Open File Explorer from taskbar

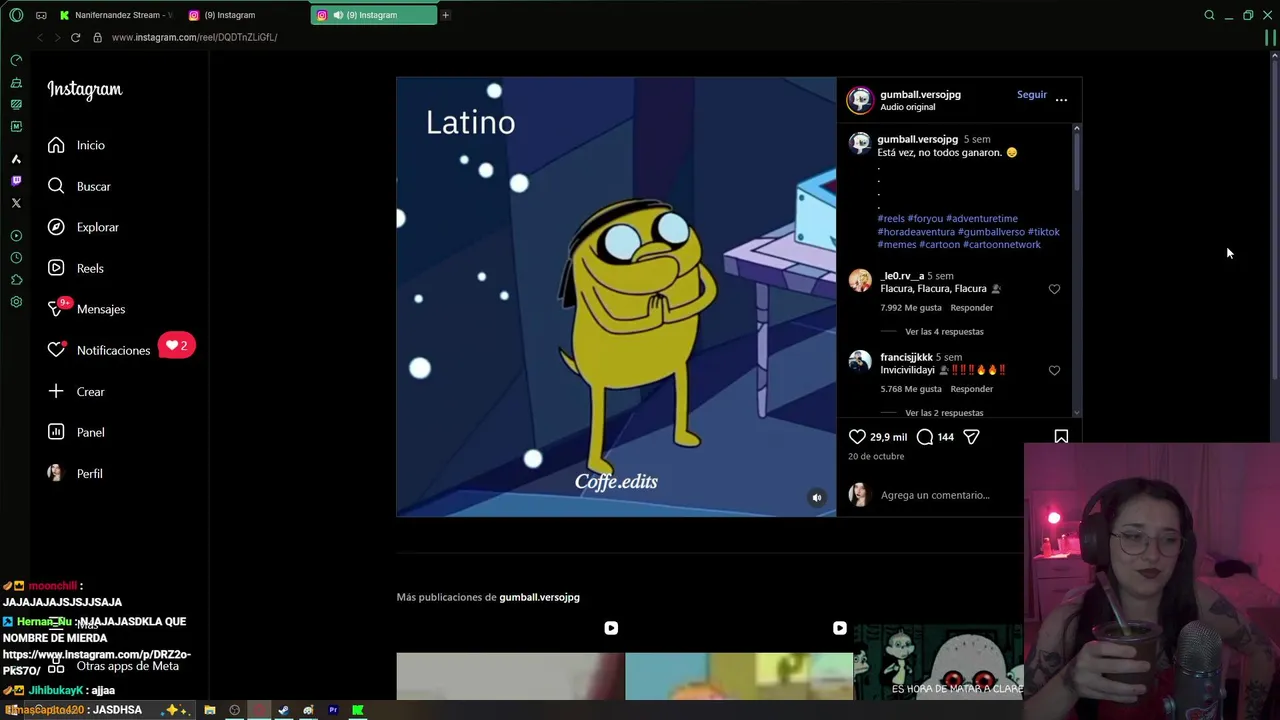210,710
